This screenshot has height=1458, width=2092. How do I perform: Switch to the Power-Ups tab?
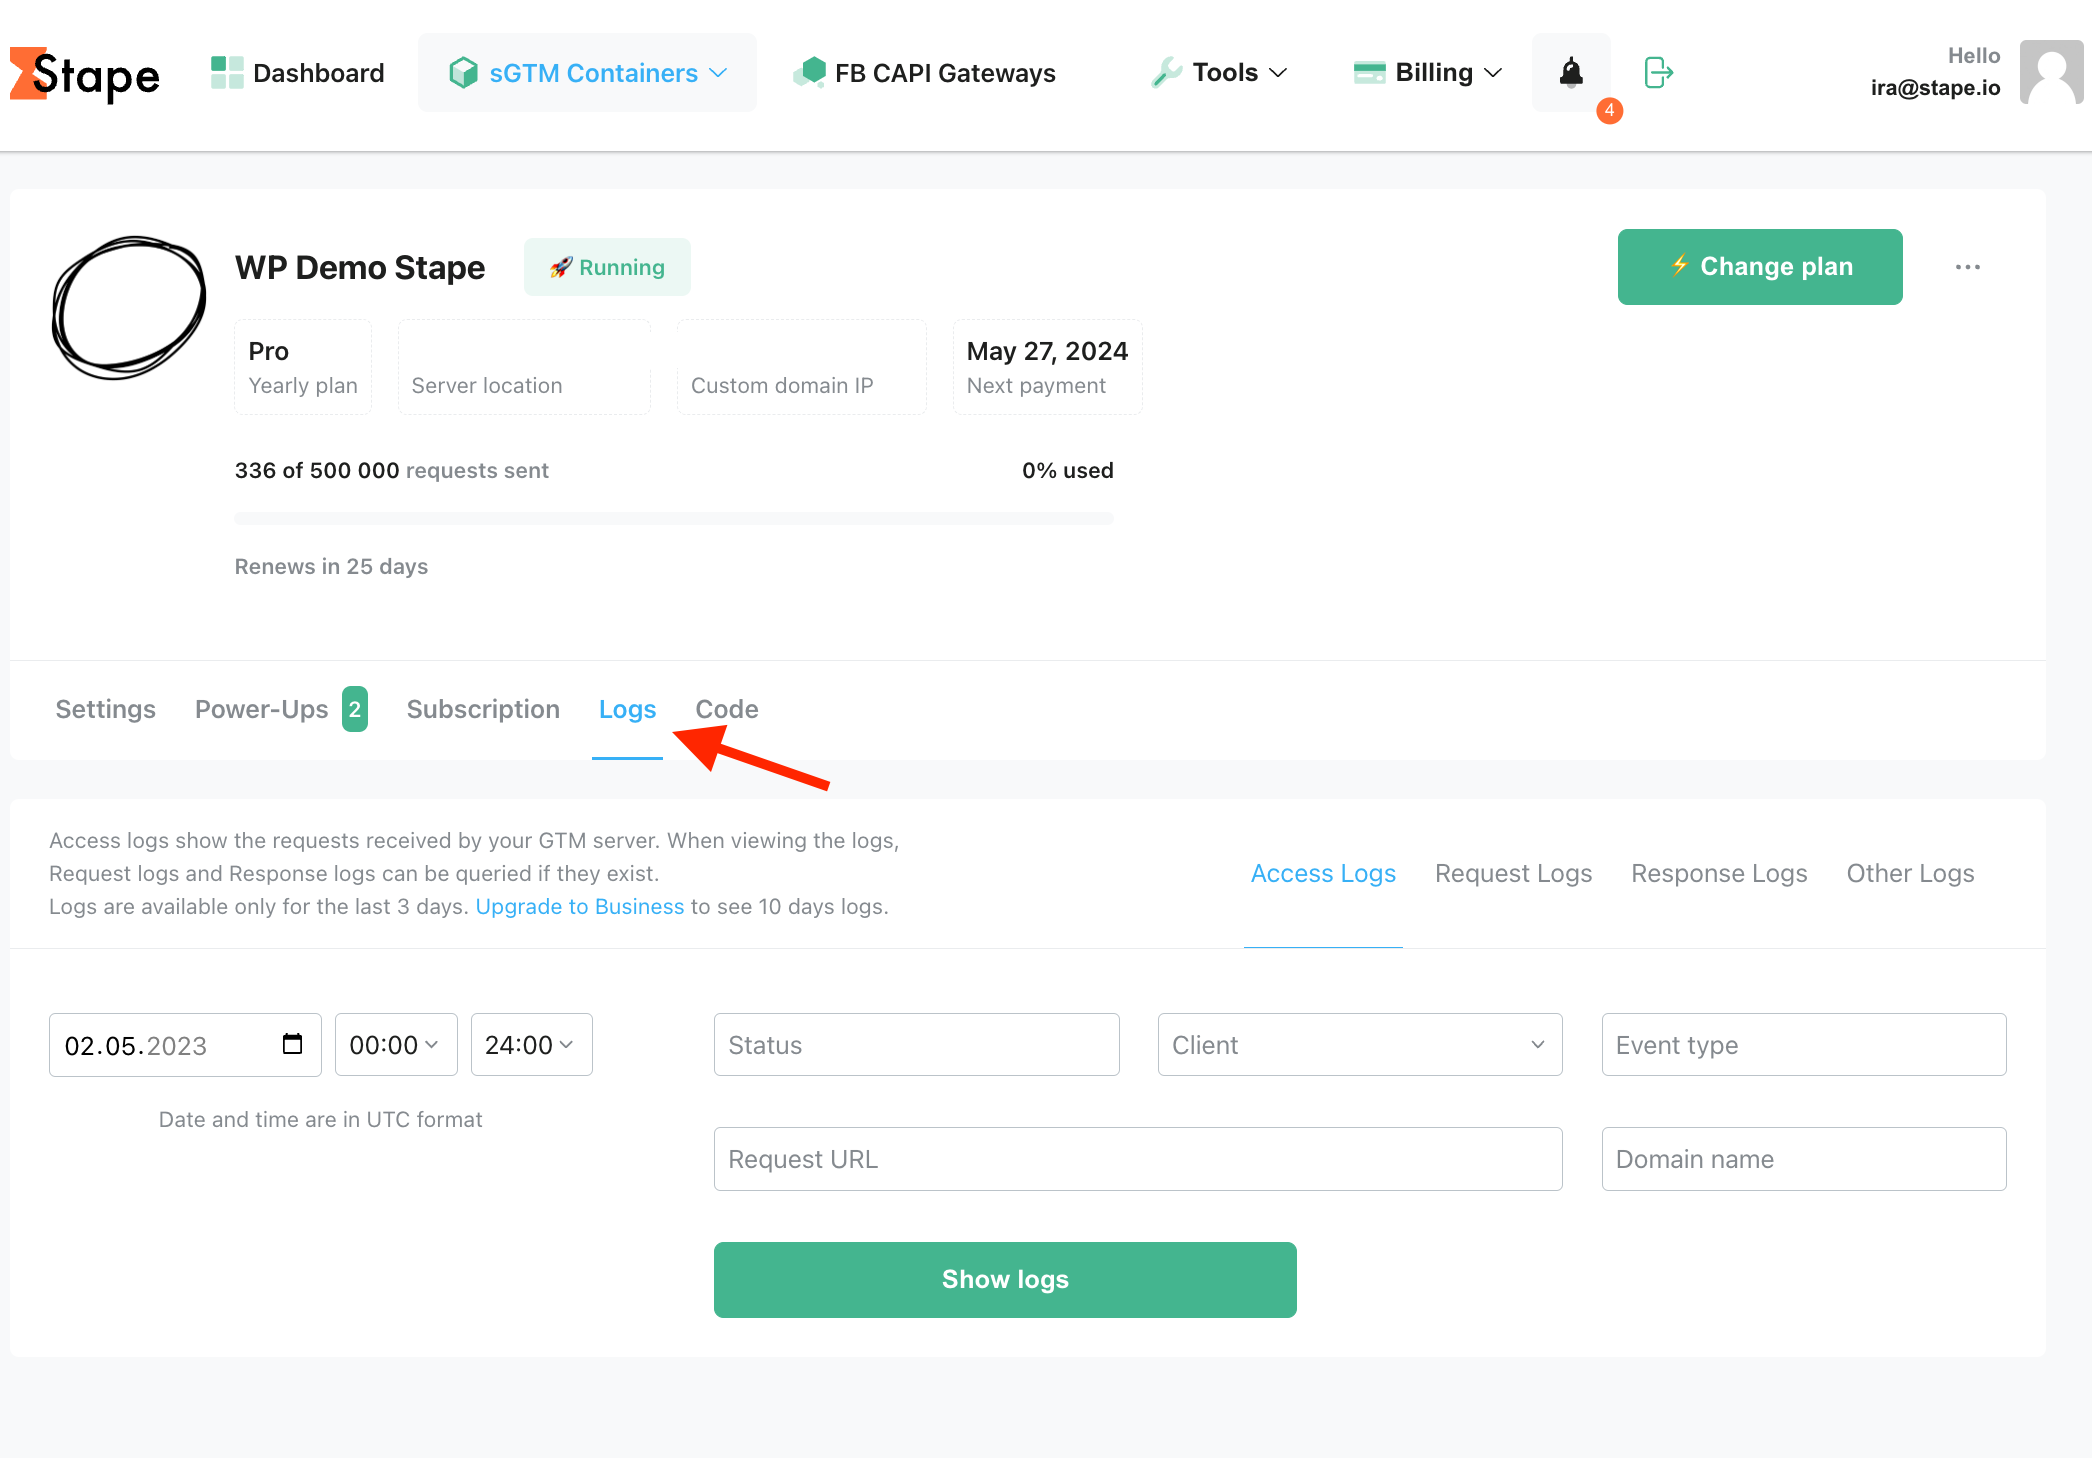click(x=281, y=709)
